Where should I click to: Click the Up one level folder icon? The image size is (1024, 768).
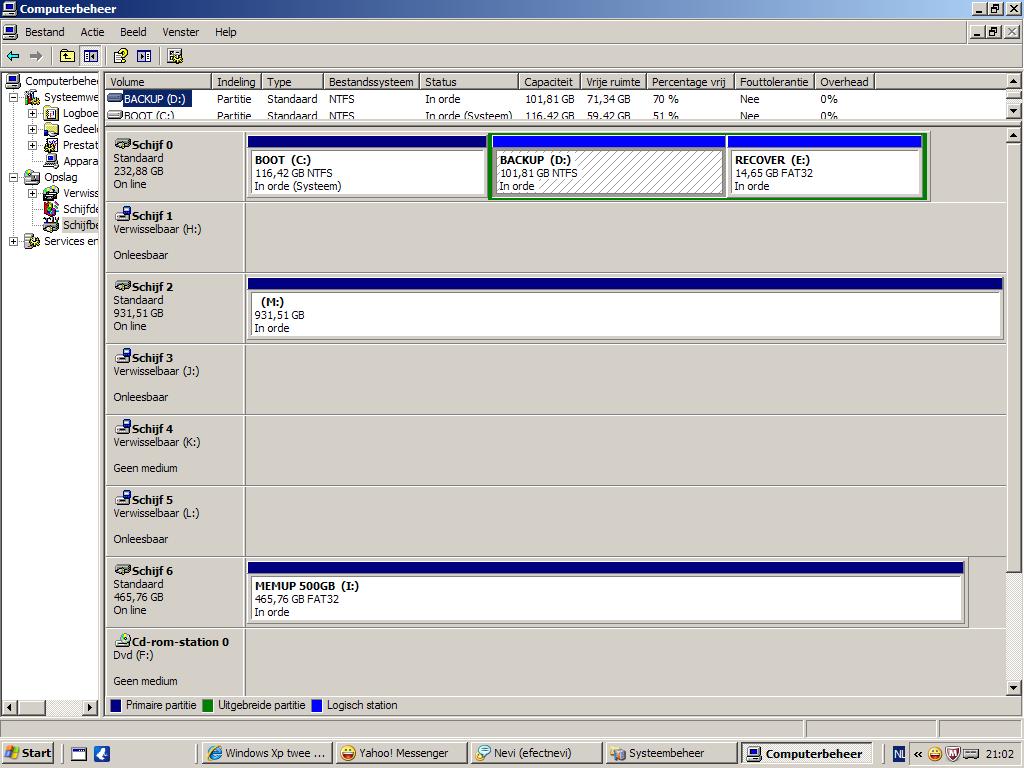click(x=67, y=56)
